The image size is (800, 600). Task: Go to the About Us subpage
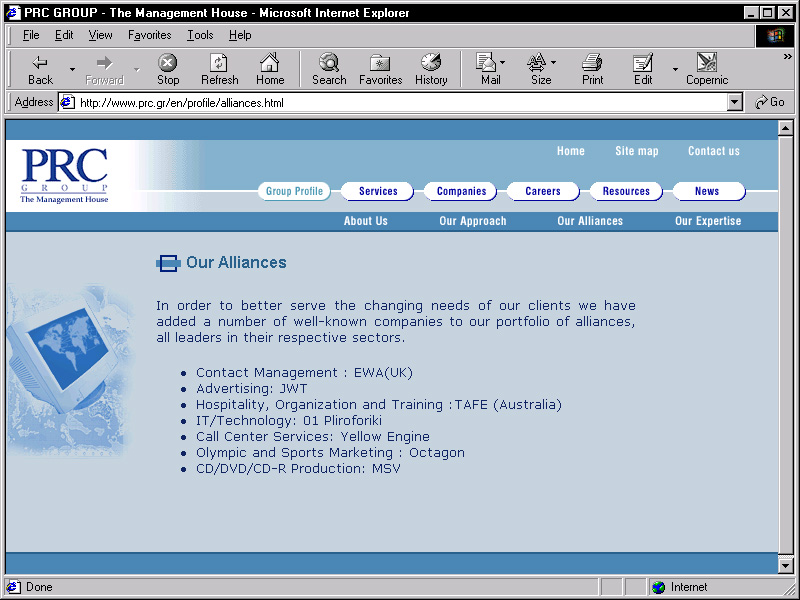(365, 221)
